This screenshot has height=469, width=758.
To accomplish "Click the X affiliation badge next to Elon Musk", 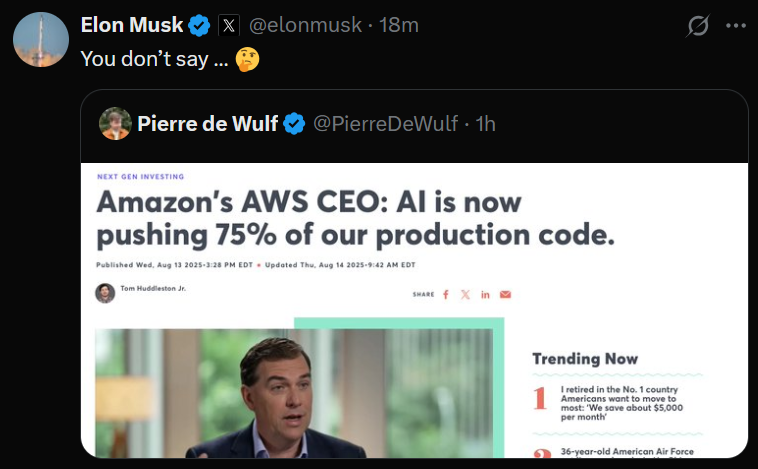I will [228, 25].
